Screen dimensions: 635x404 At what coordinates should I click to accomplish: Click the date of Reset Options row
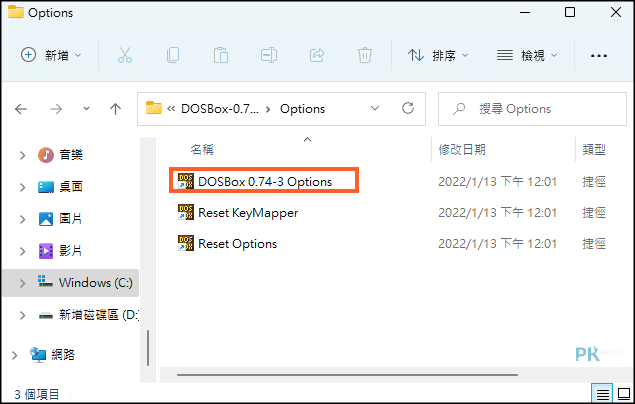coord(497,244)
